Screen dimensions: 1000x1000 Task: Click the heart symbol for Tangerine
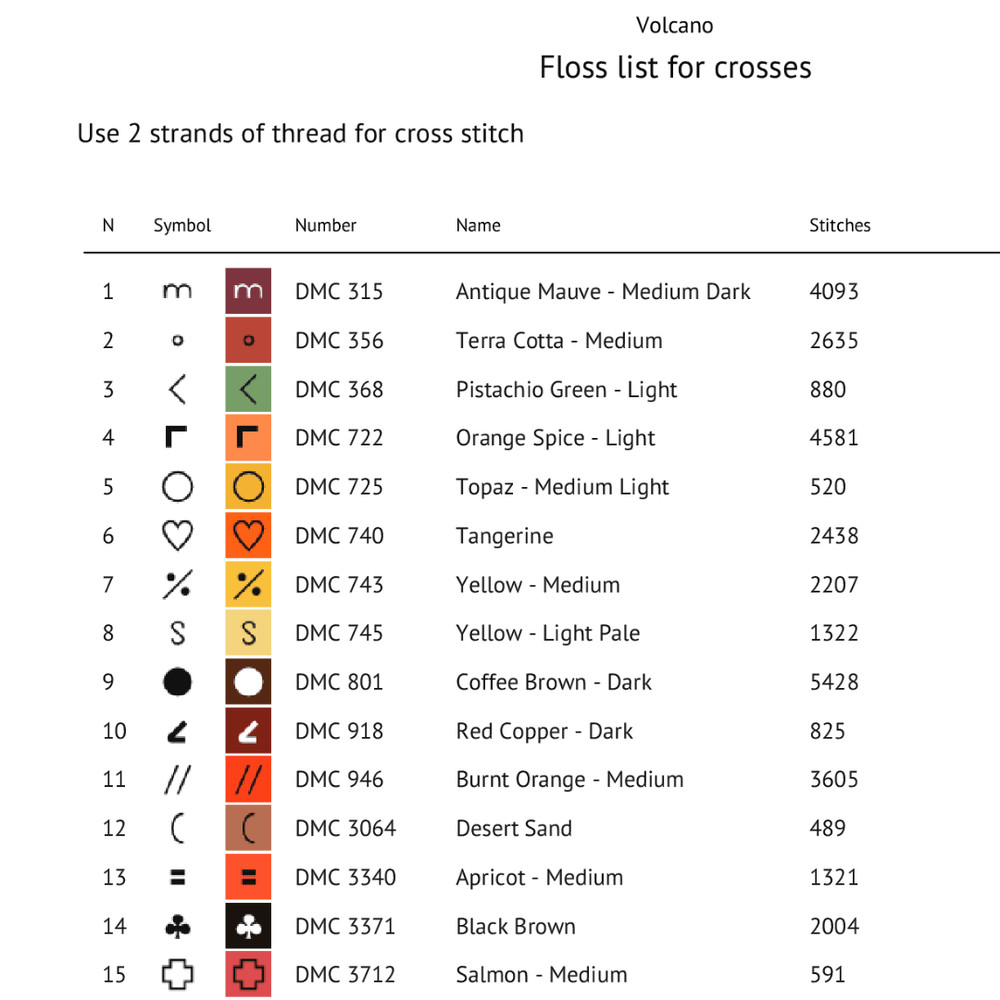pos(177,536)
